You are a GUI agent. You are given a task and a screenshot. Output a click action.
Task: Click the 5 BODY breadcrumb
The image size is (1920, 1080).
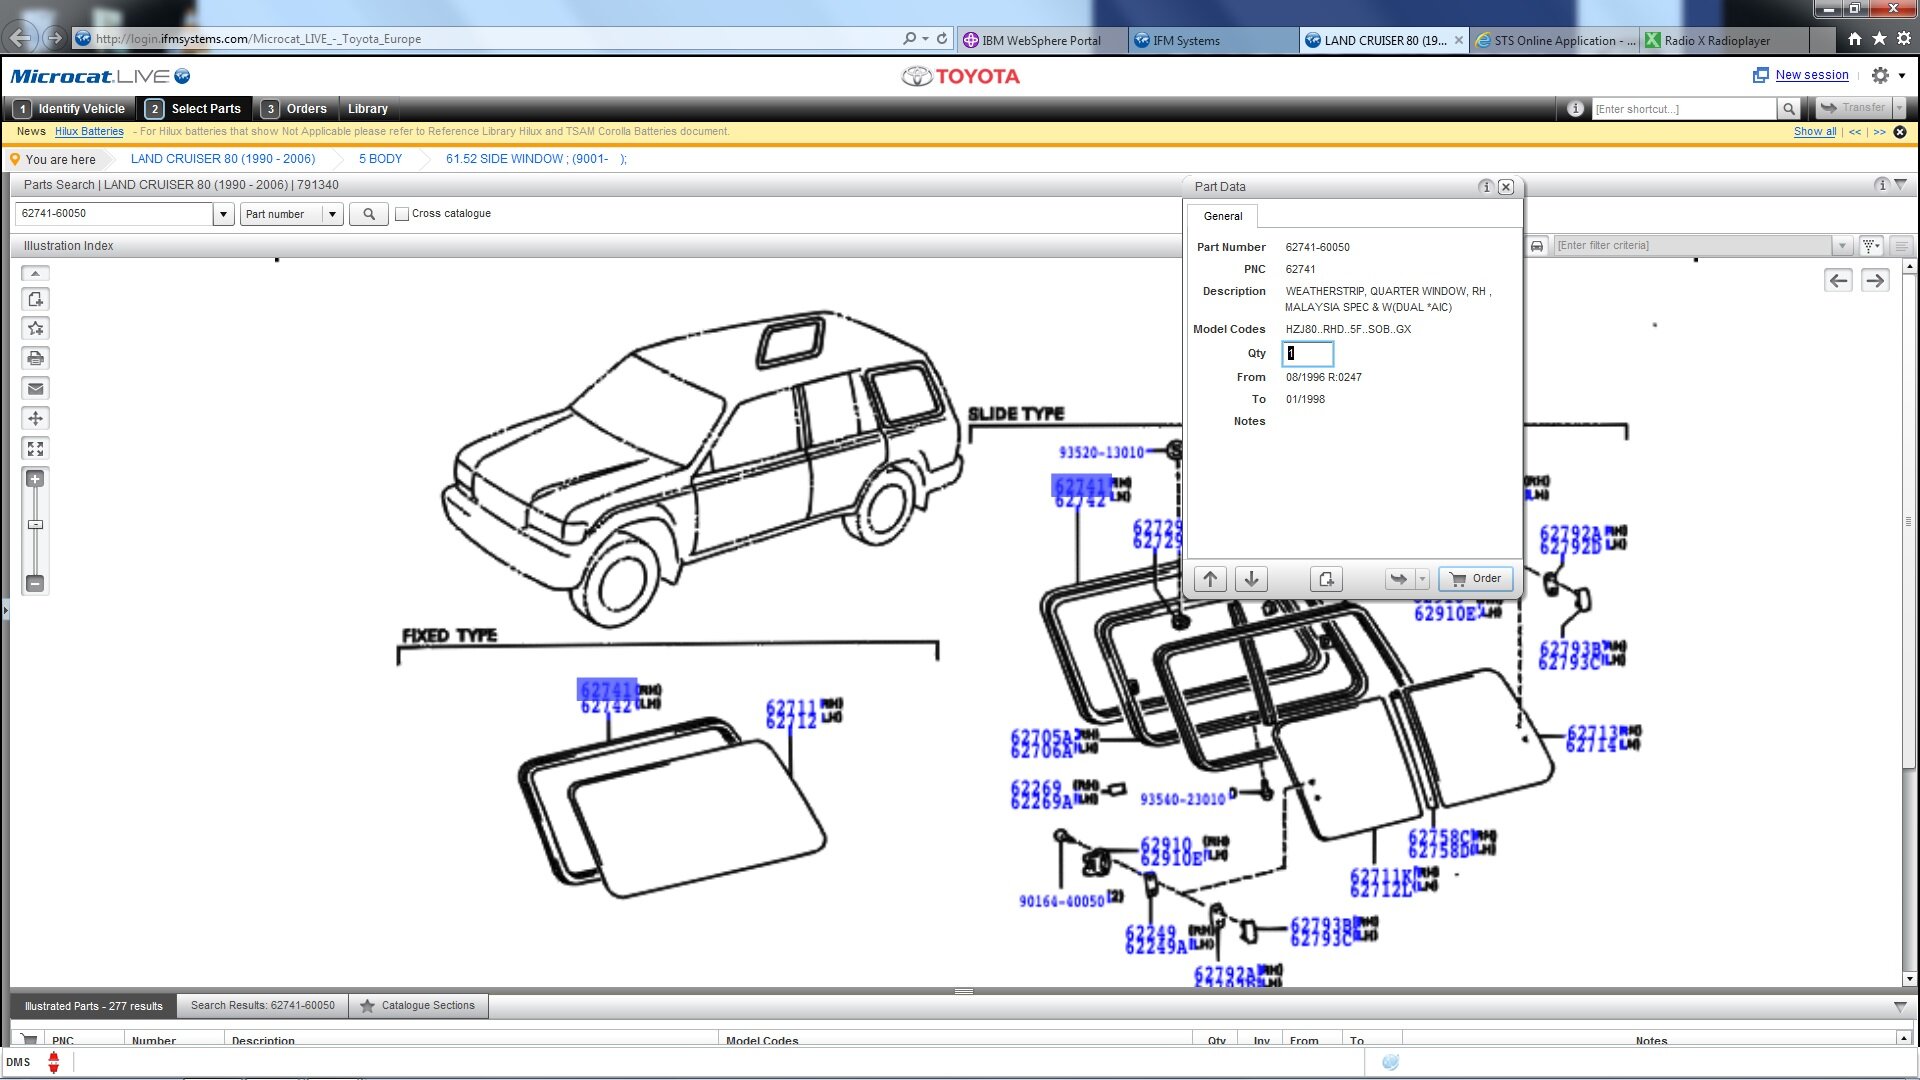(380, 159)
